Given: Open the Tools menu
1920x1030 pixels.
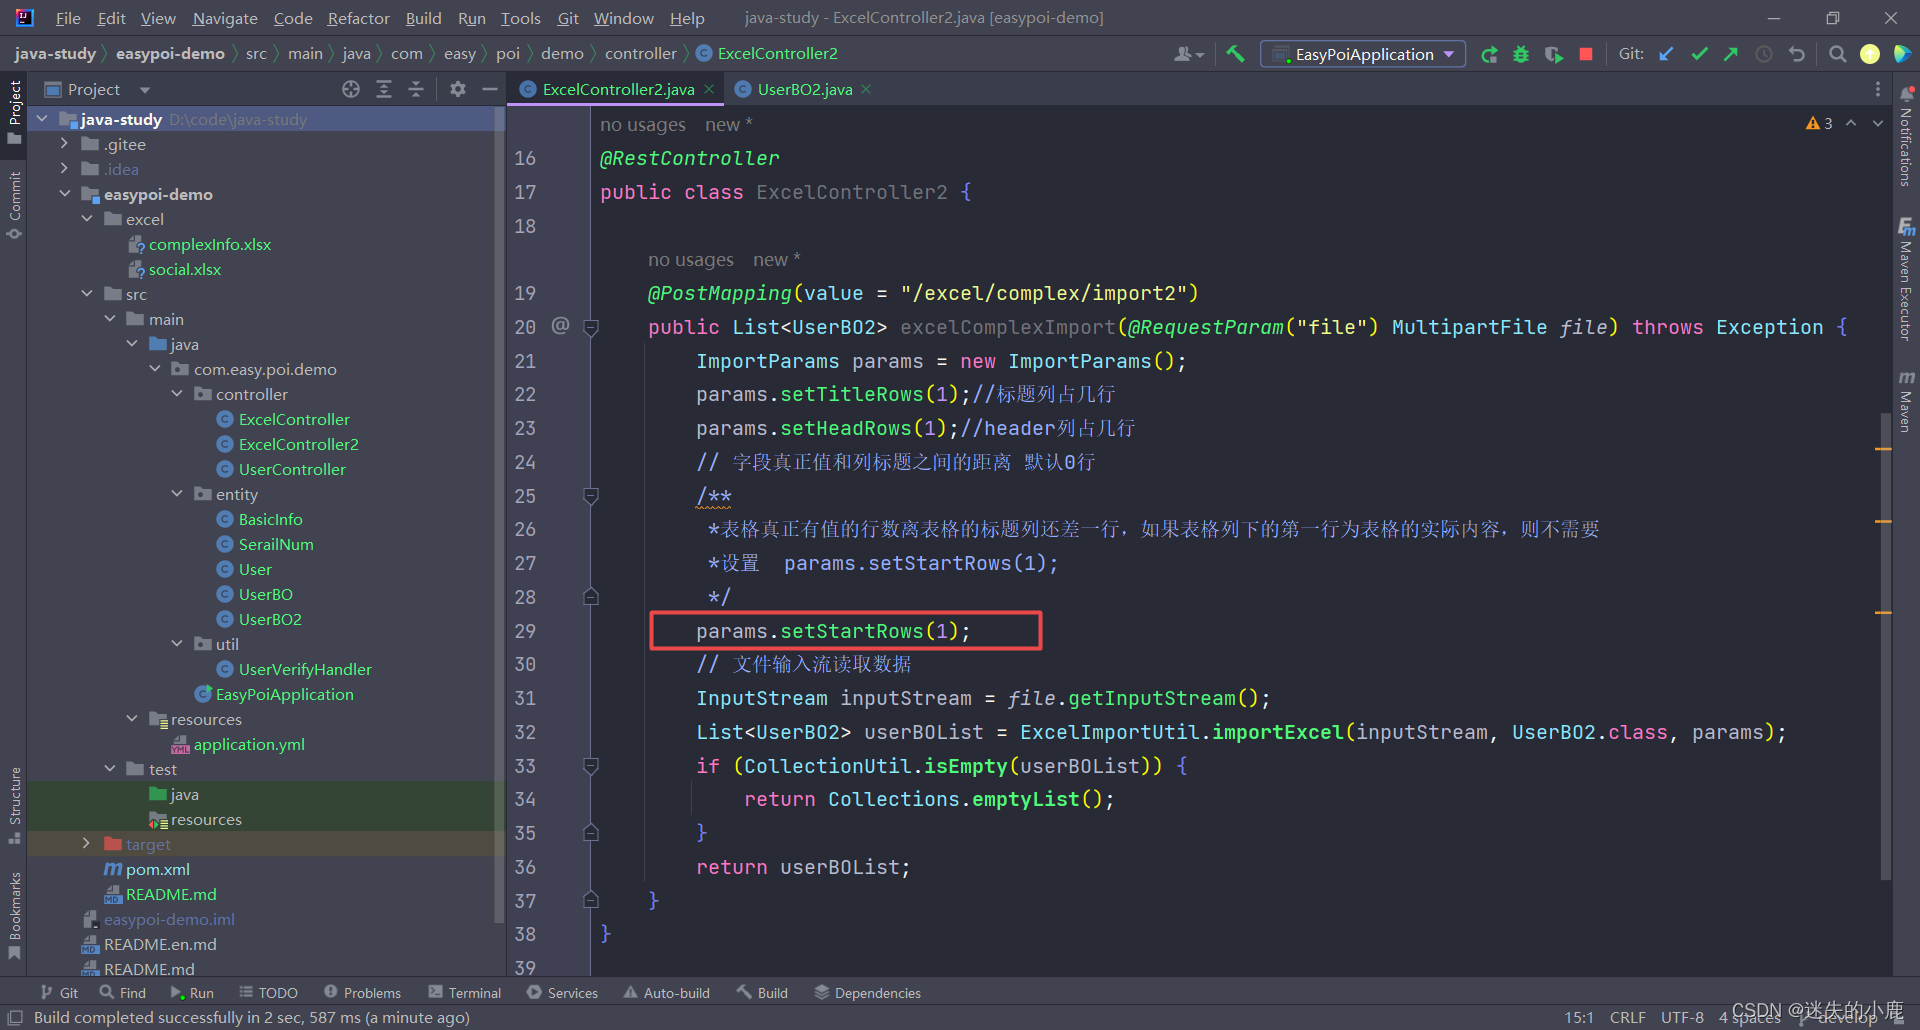Looking at the screenshot, I should click(520, 18).
